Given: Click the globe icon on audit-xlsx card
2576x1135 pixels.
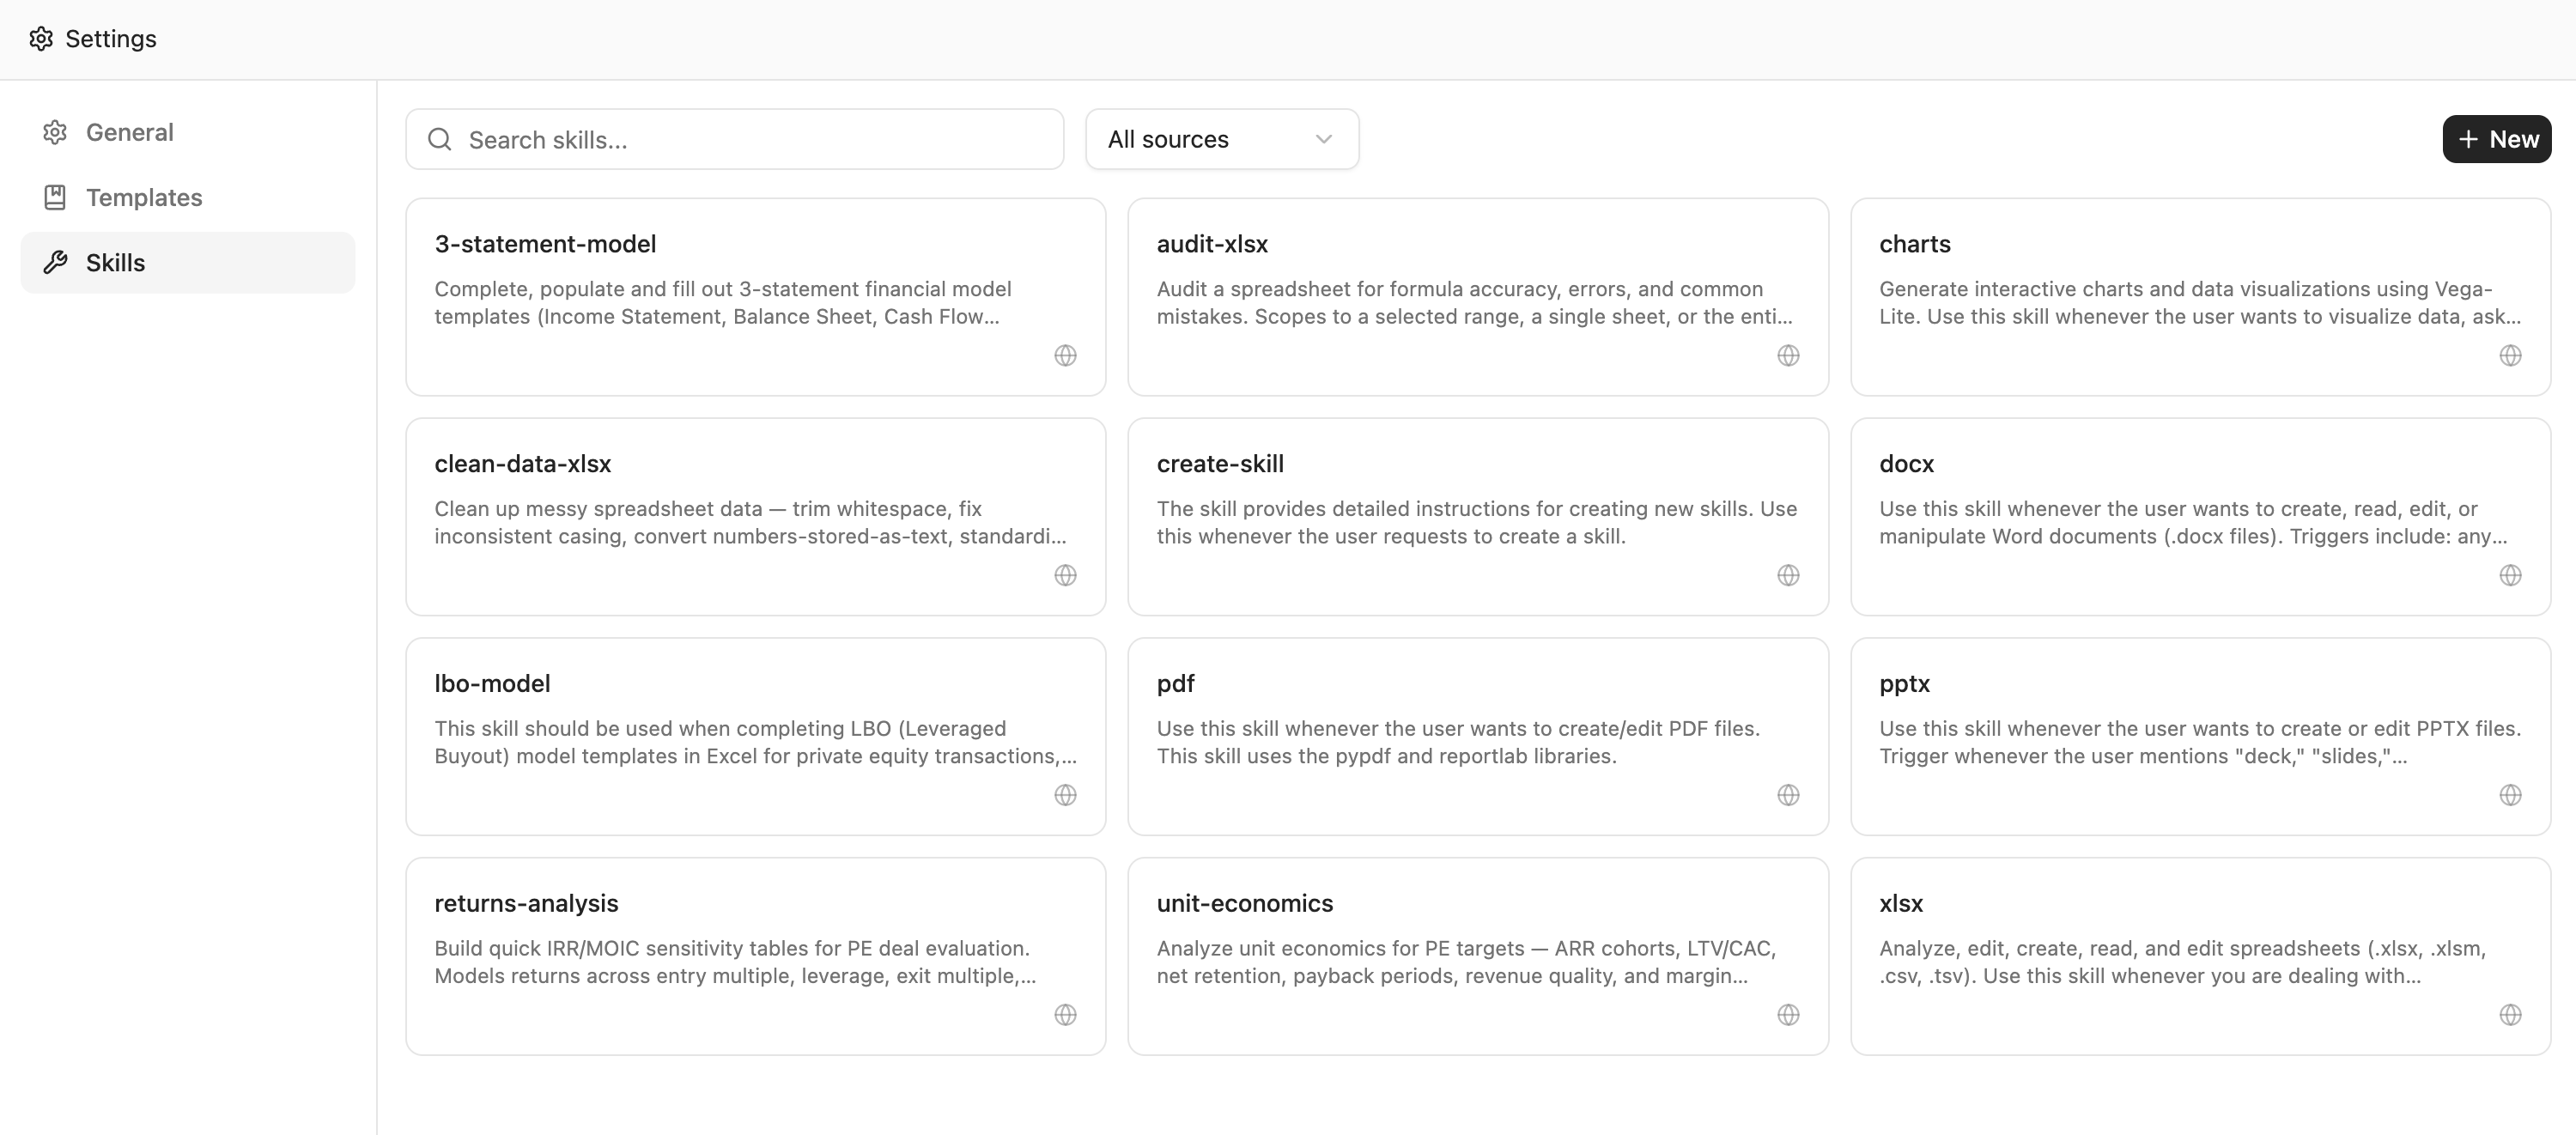Looking at the screenshot, I should pos(1788,355).
